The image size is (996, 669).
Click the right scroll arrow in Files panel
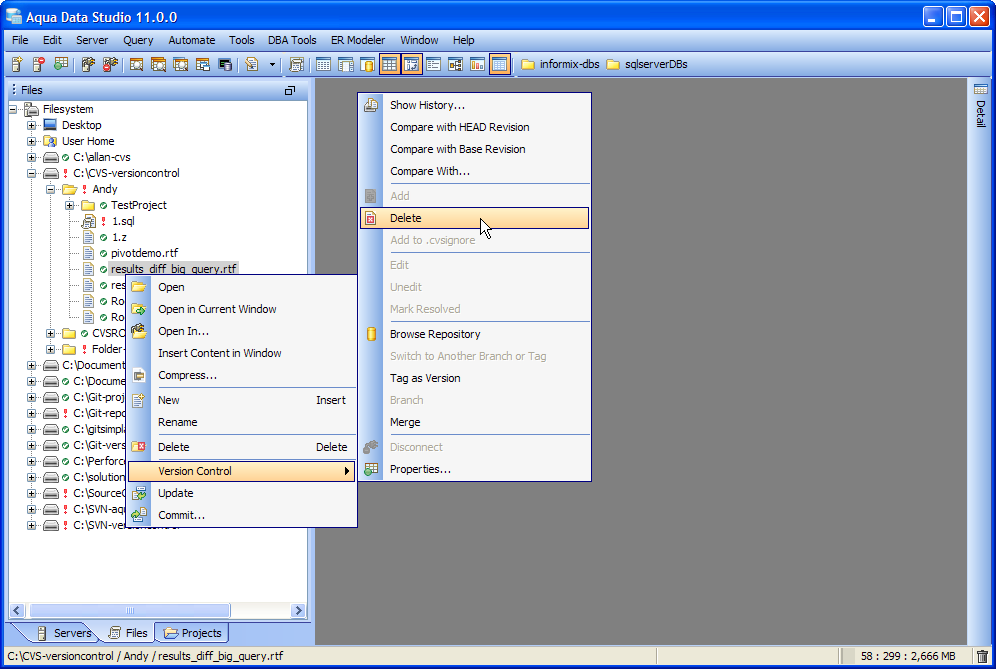(298, 611)
